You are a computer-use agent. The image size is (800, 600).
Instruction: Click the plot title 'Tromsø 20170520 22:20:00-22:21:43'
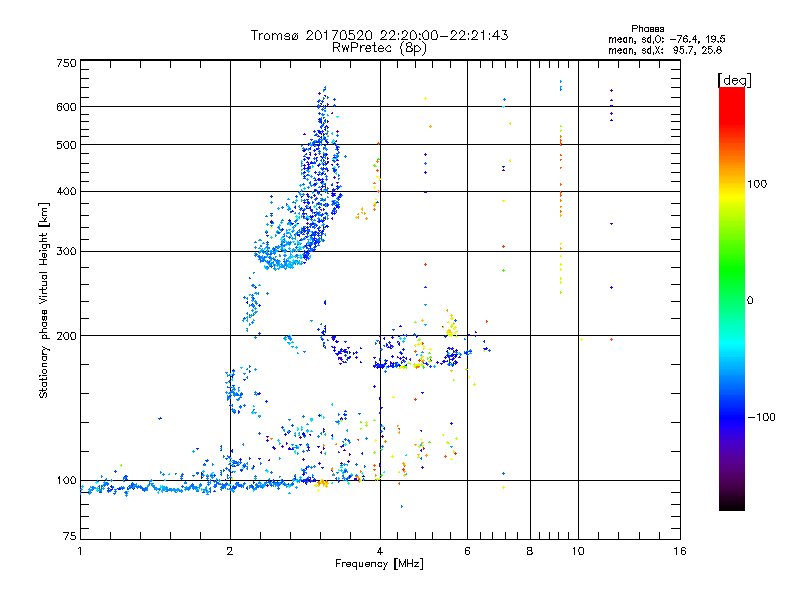(x=380, y=35)
